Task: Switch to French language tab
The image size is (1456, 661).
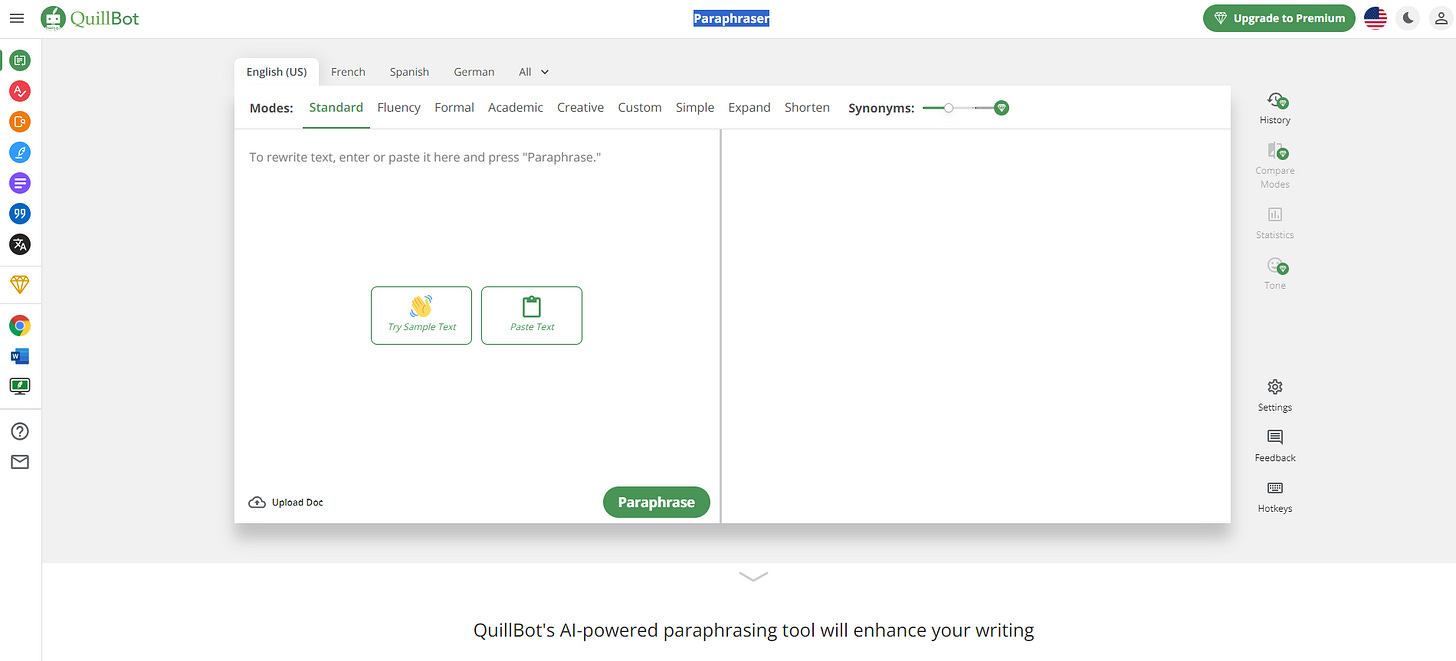Action: (348, 72)
